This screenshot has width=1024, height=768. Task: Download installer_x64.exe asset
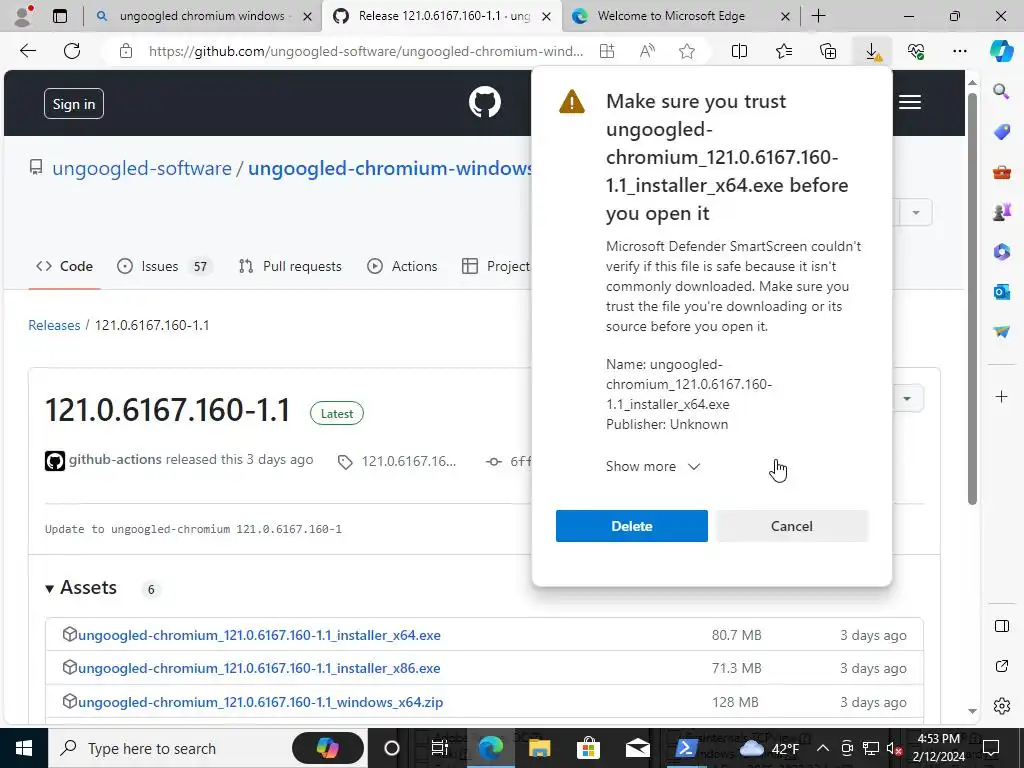259,635
